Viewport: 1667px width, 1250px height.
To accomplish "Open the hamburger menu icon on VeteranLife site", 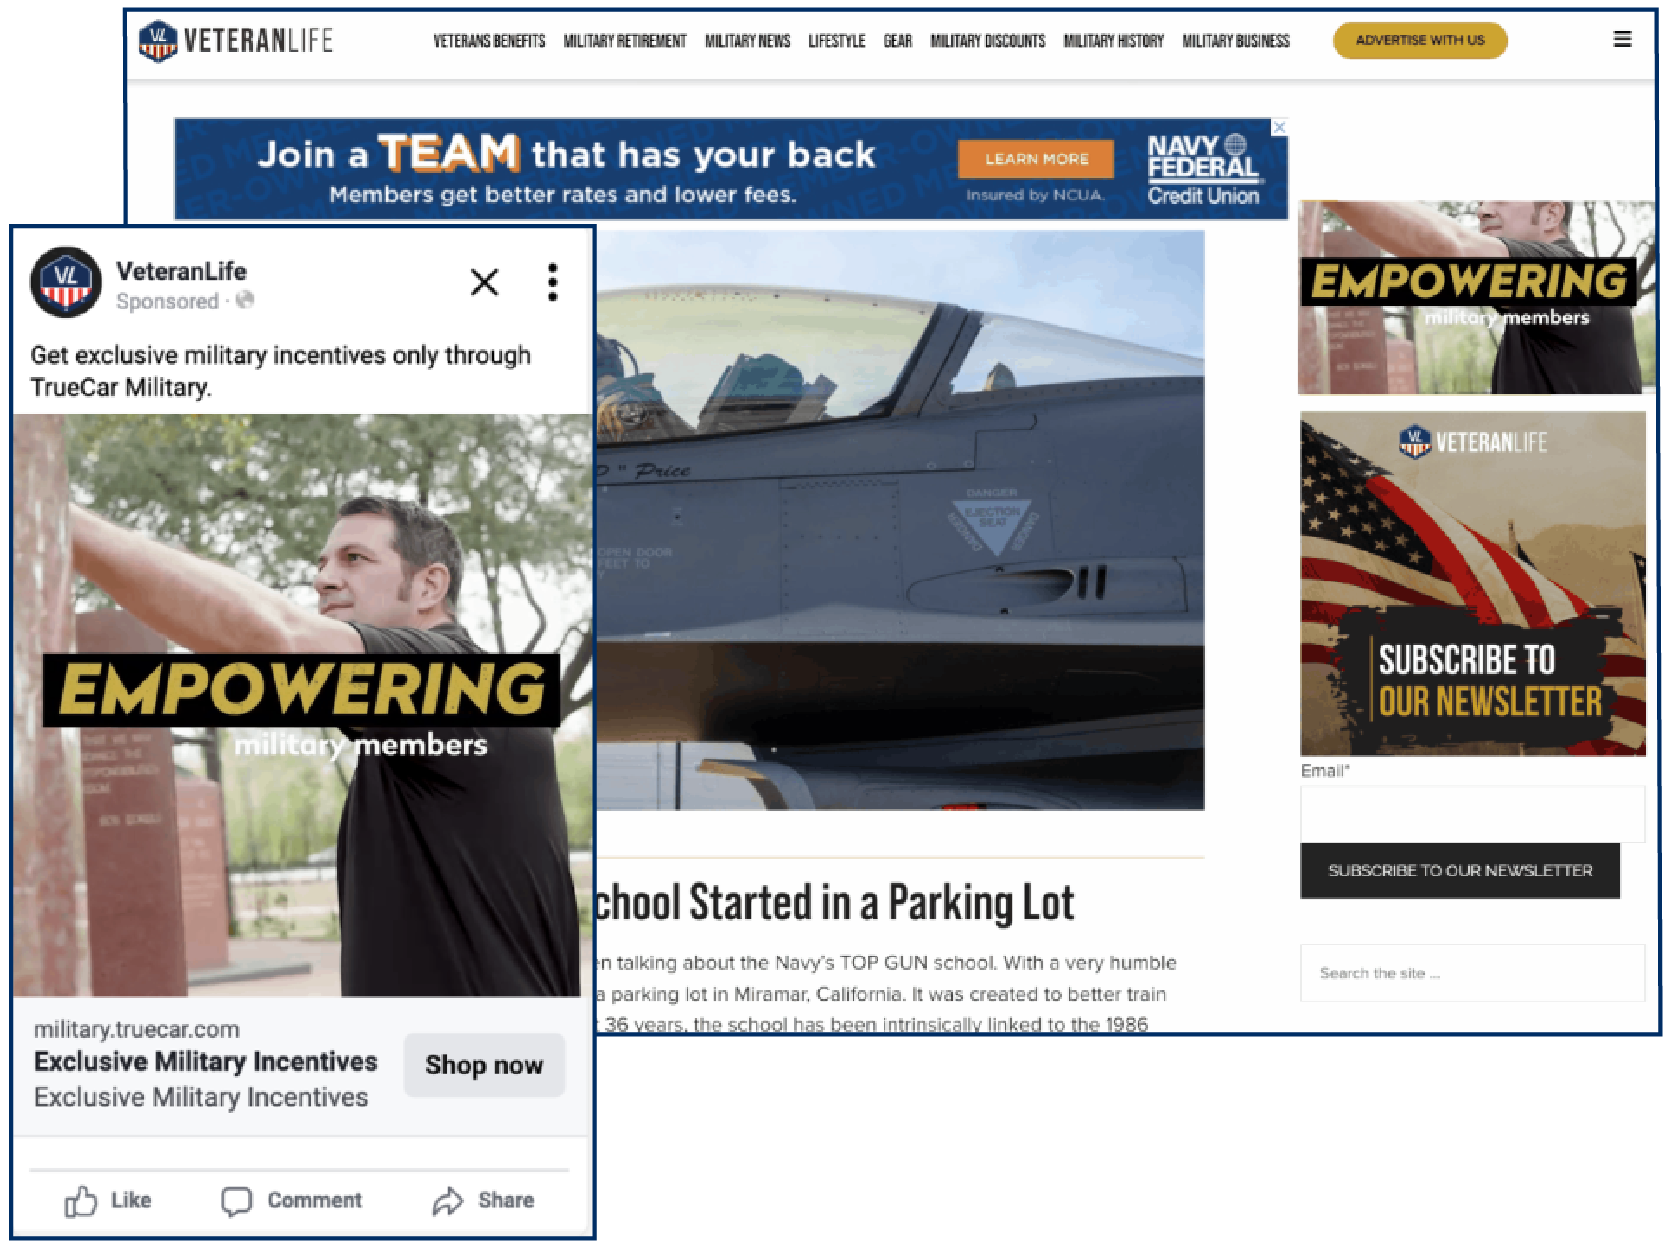I will [x=1622, y=39].
